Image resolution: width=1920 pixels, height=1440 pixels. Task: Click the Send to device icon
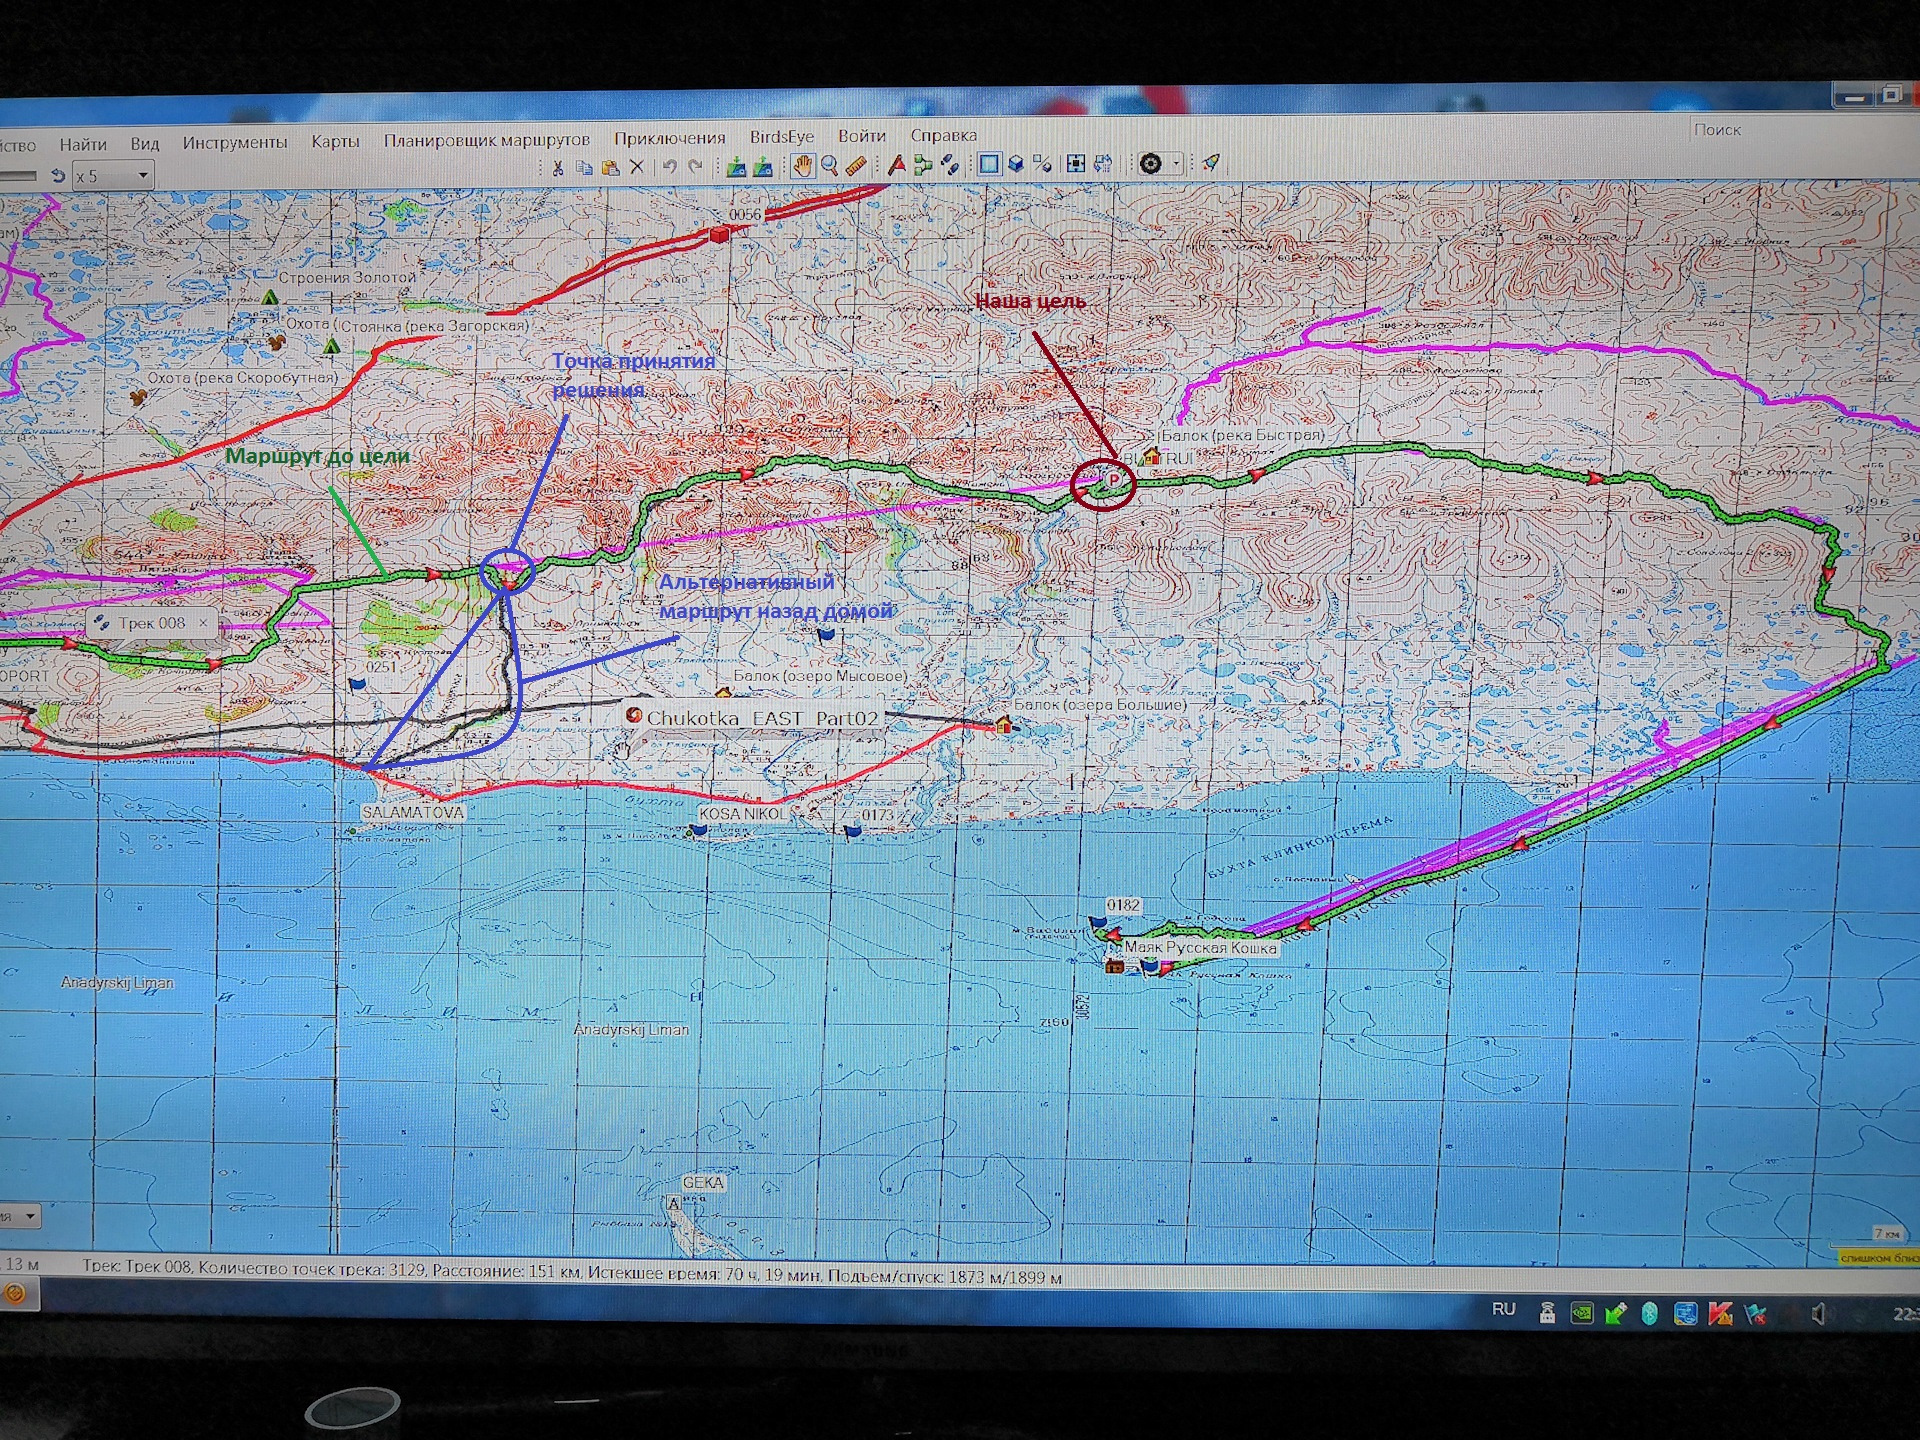point(736,167)
